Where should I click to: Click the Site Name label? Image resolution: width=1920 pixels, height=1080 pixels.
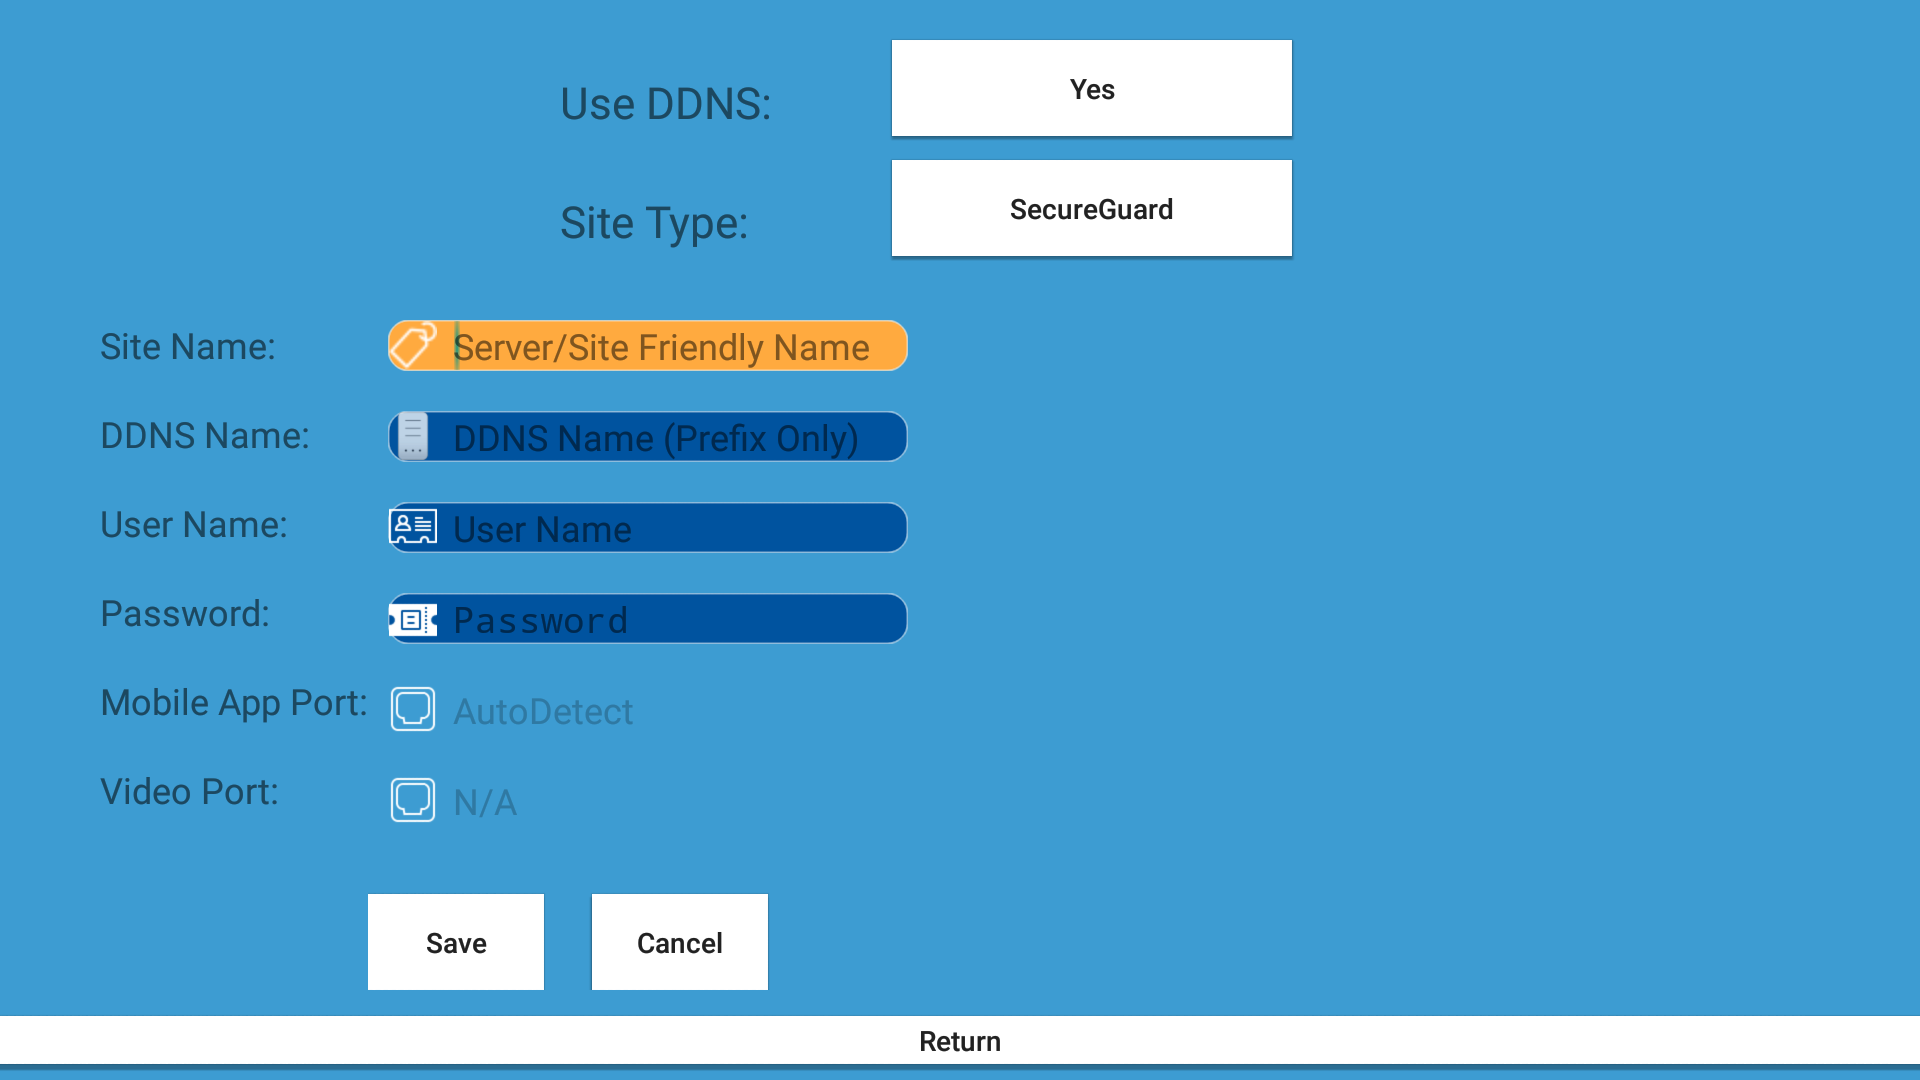pyautogui.click(x=187, y=347)
